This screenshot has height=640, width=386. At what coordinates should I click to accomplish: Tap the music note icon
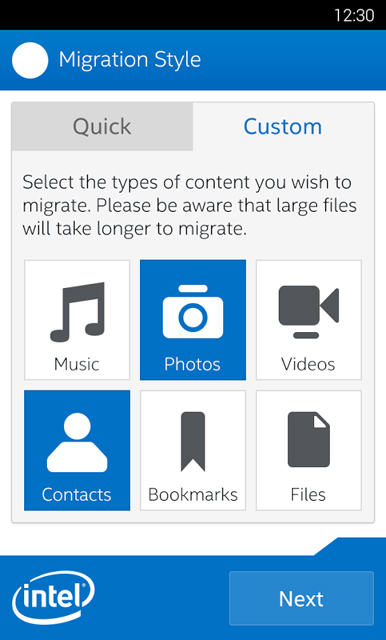[x=77, y=312]
